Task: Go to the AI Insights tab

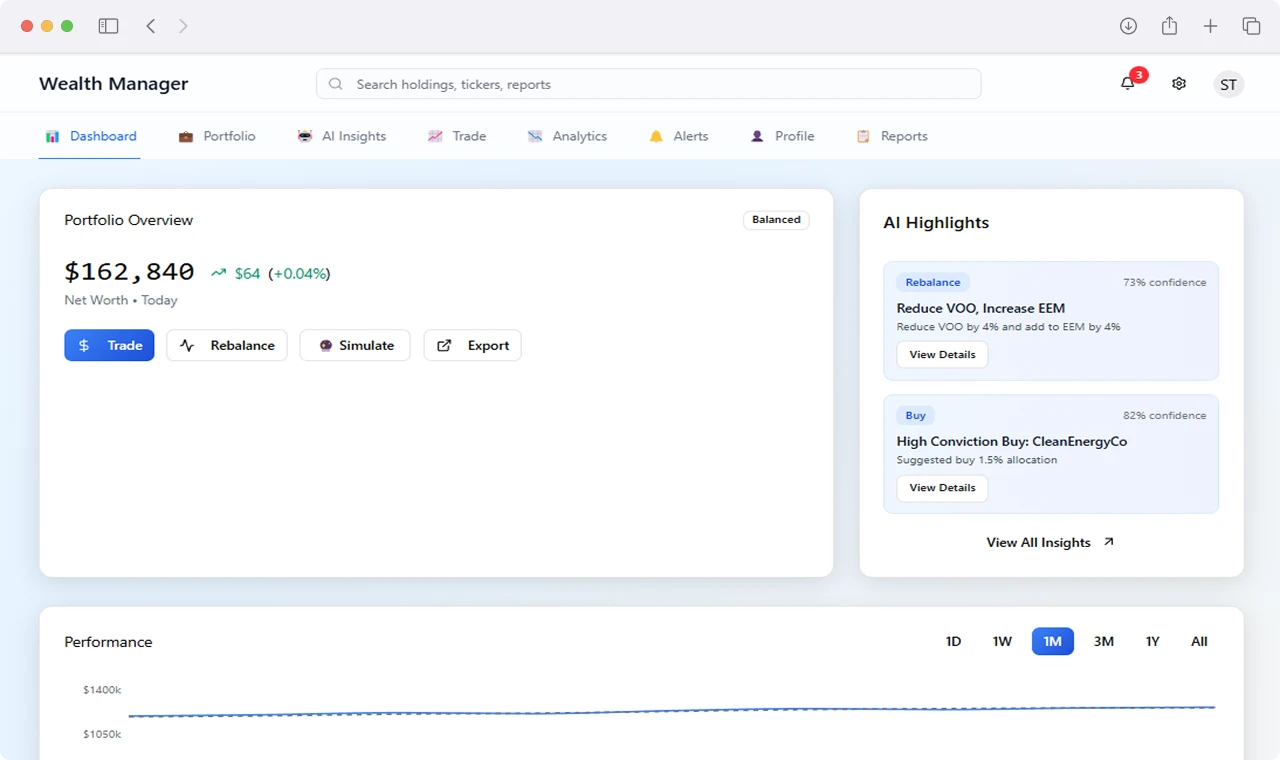Action: coord(341,136)
